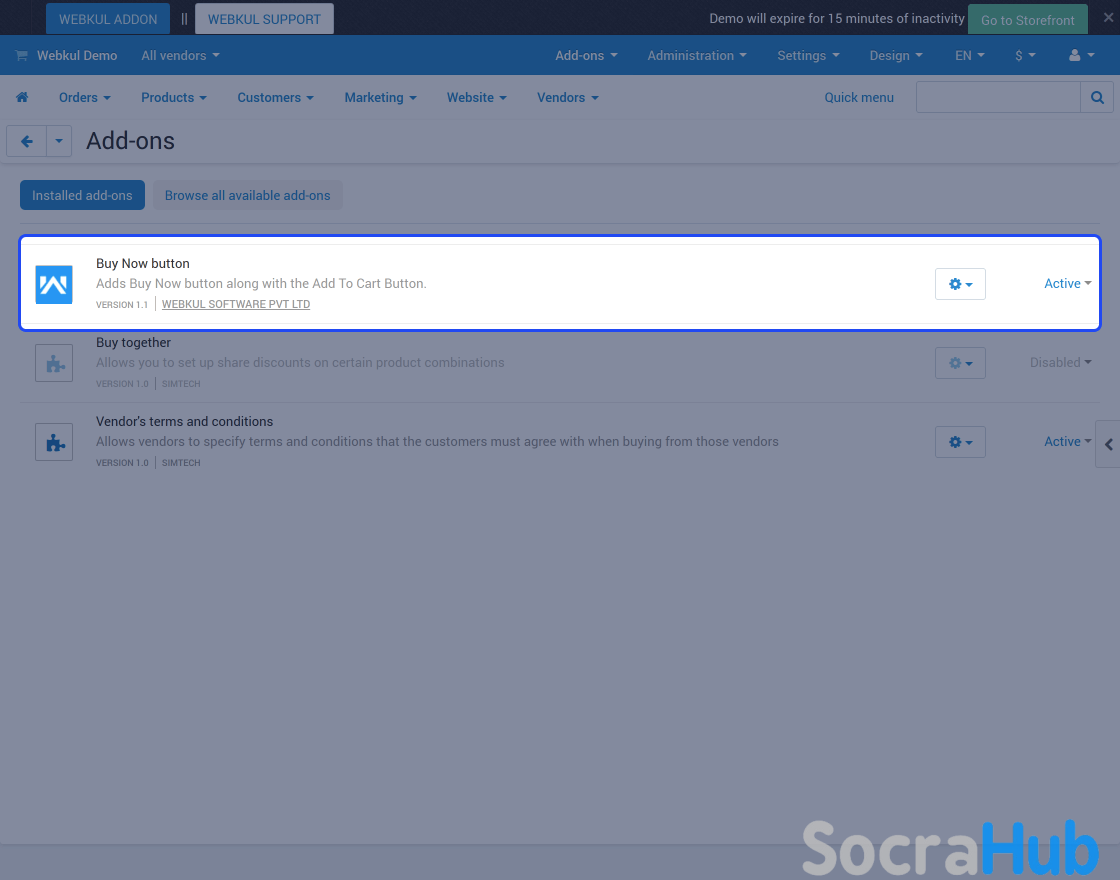This screenshot has height=880, width=1120.
Task: Change Buy together Disabled status
Action: coord(1060,362)
